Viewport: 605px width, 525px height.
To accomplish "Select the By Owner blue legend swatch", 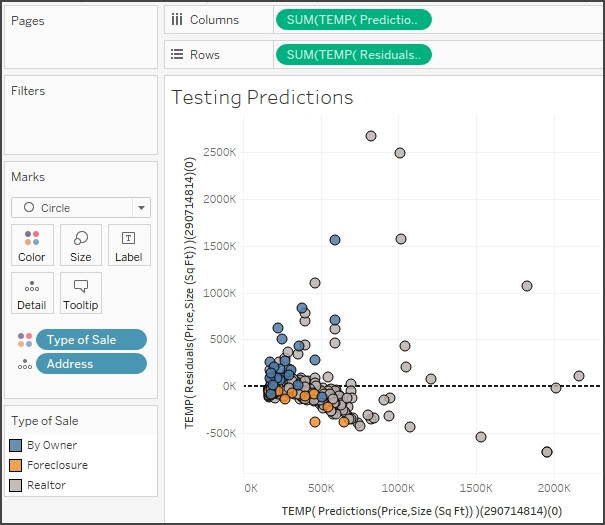I will click(16, 445).
